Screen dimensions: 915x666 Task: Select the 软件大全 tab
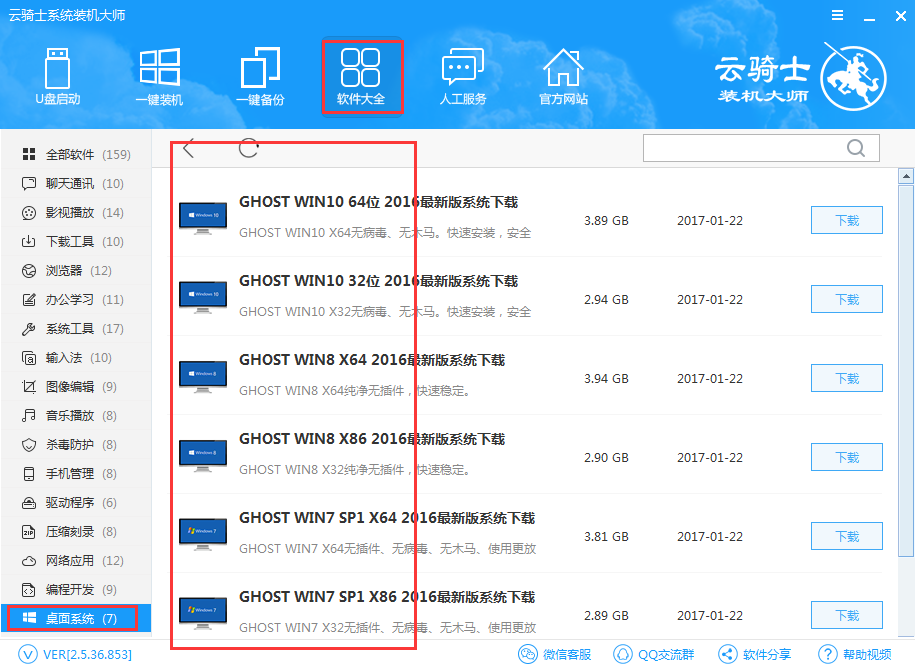(361, 77)
